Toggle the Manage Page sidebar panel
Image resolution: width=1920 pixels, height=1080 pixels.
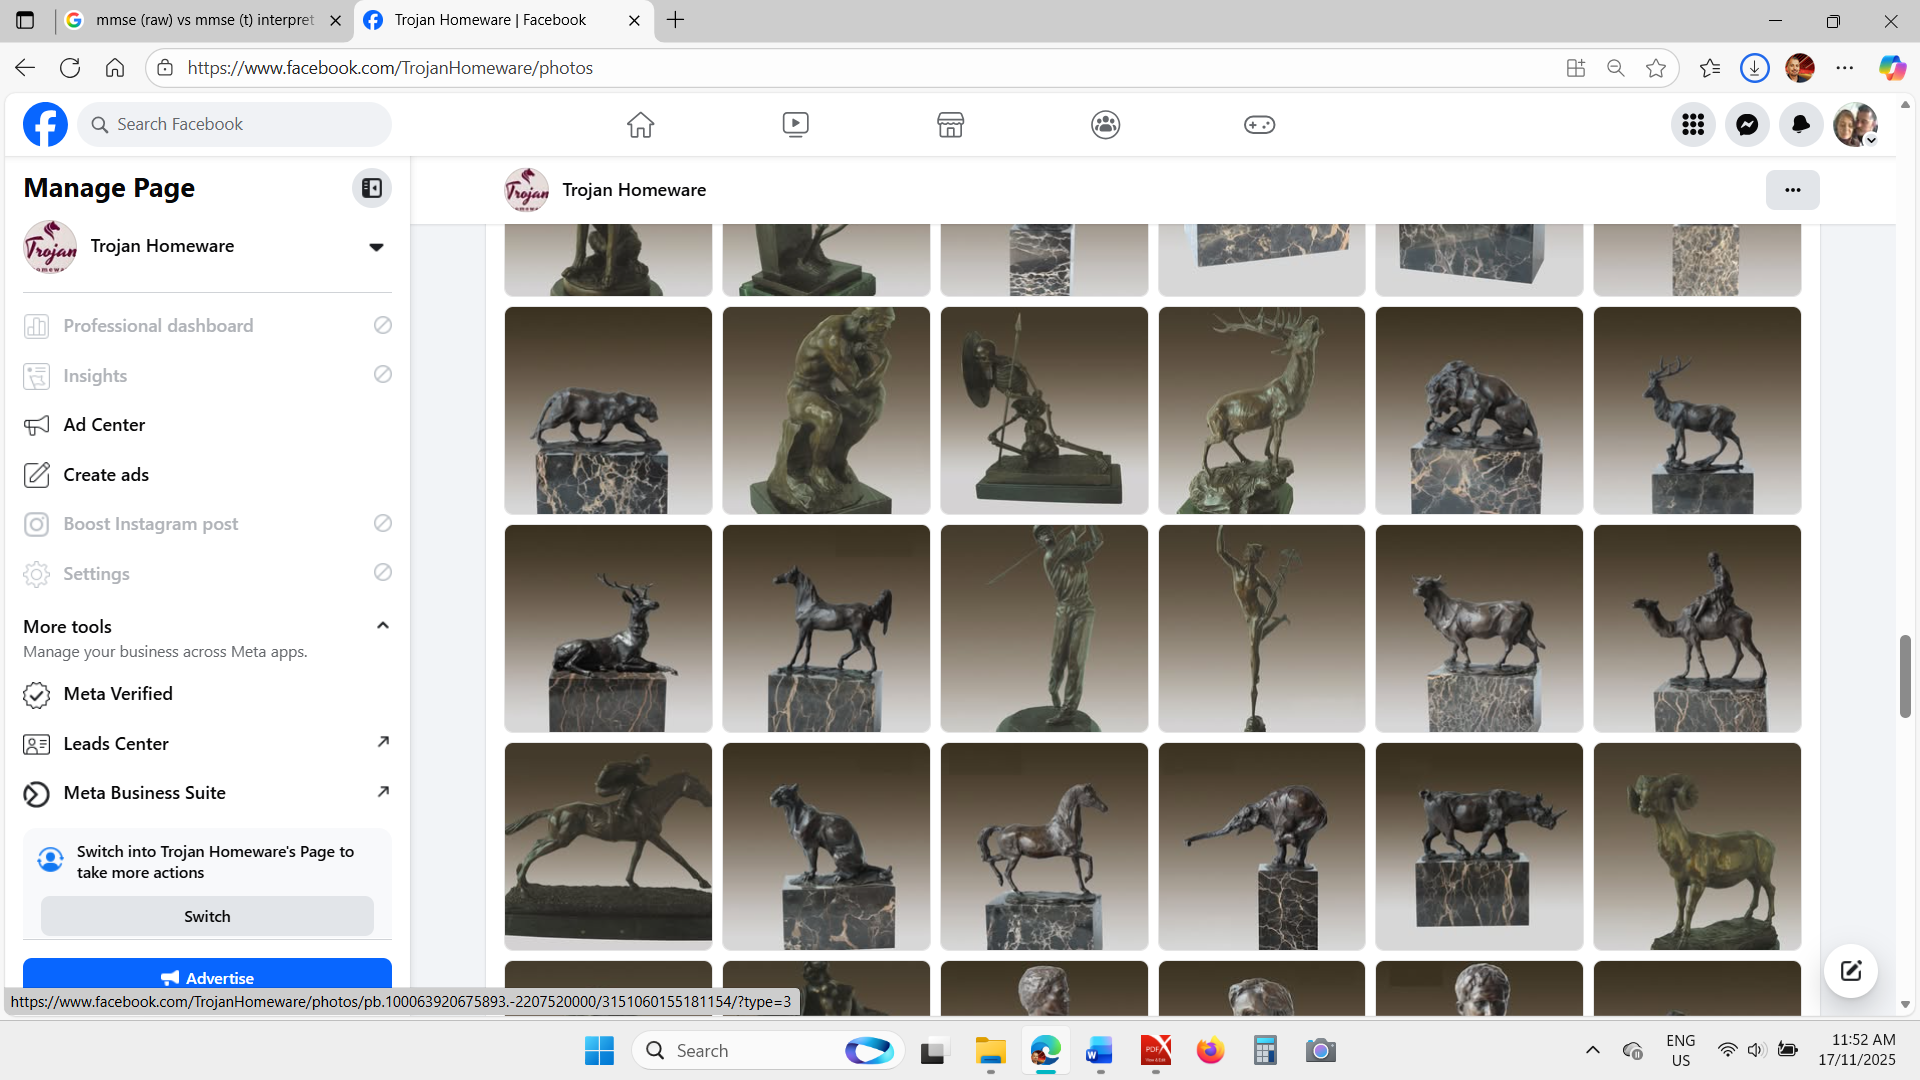pyautogui.click(x=372, y=188)
